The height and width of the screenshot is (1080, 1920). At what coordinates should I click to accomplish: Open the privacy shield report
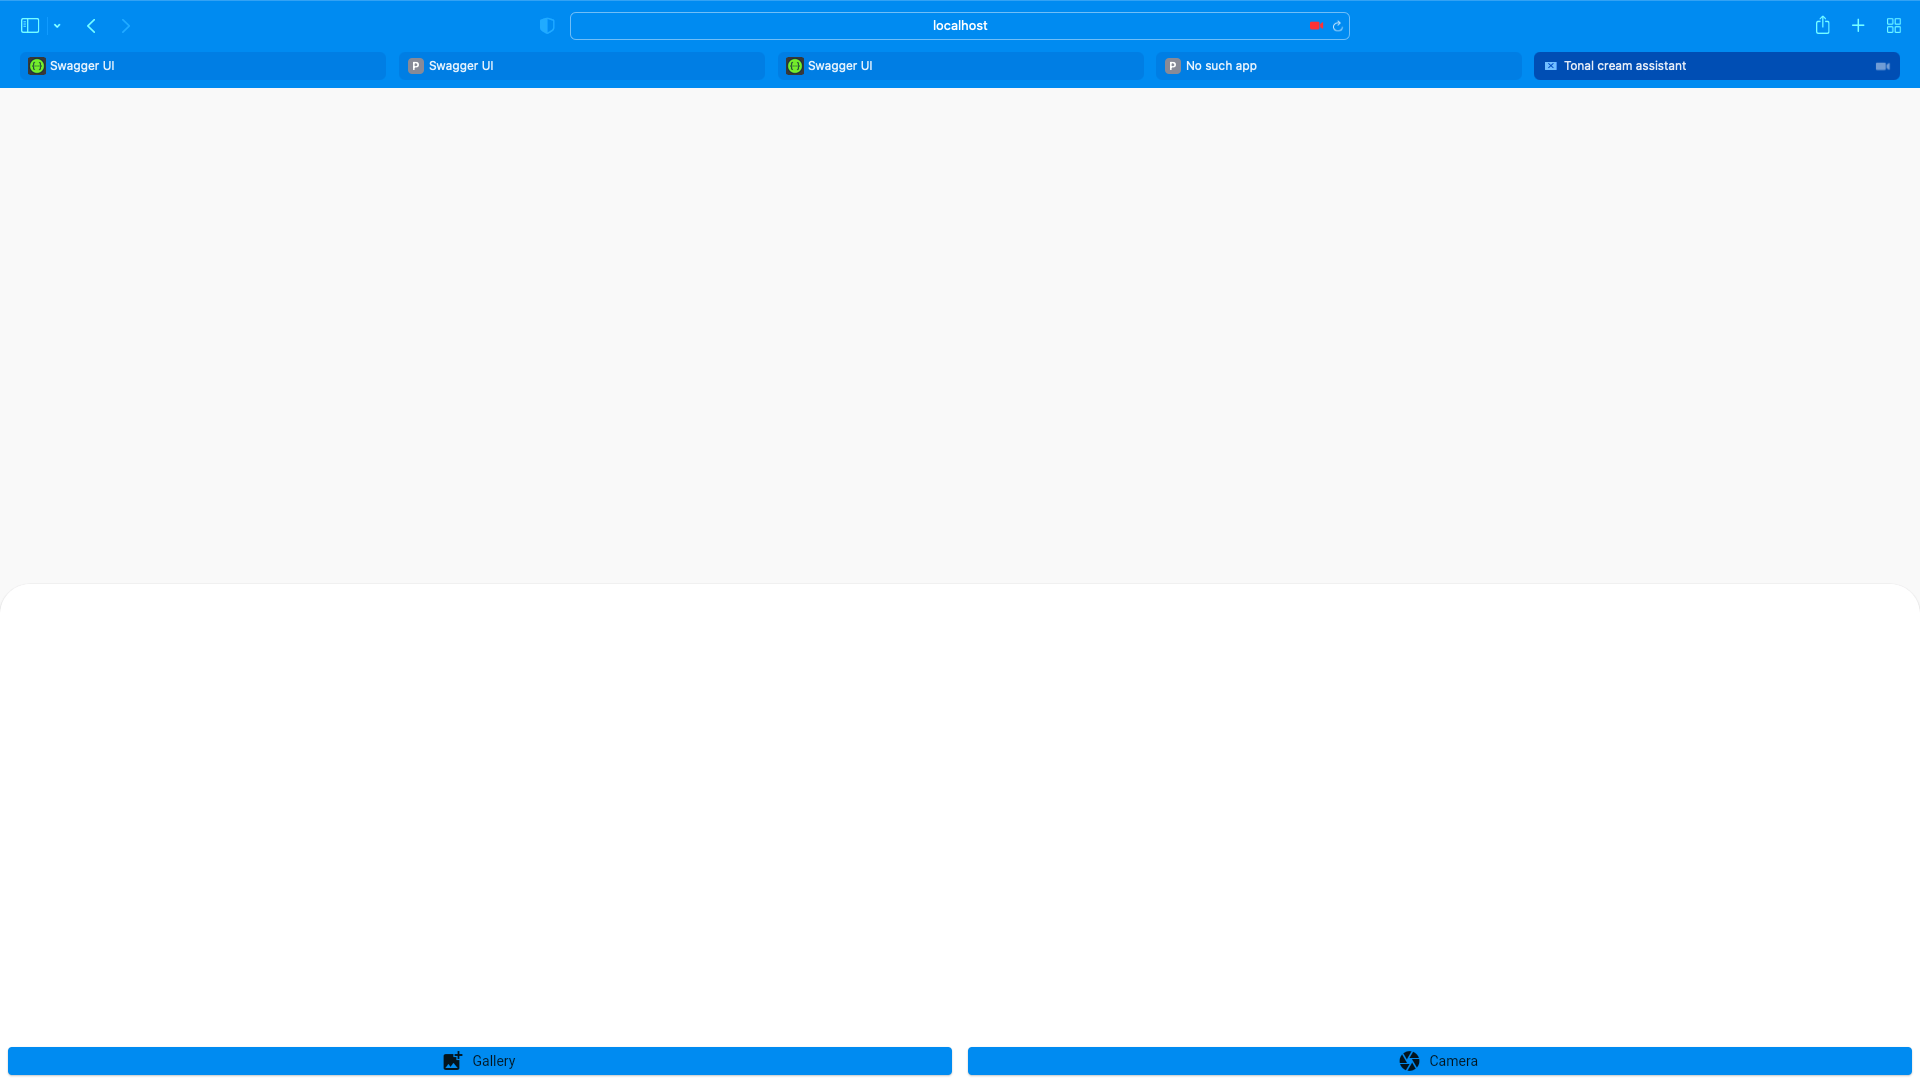[547, 25]
